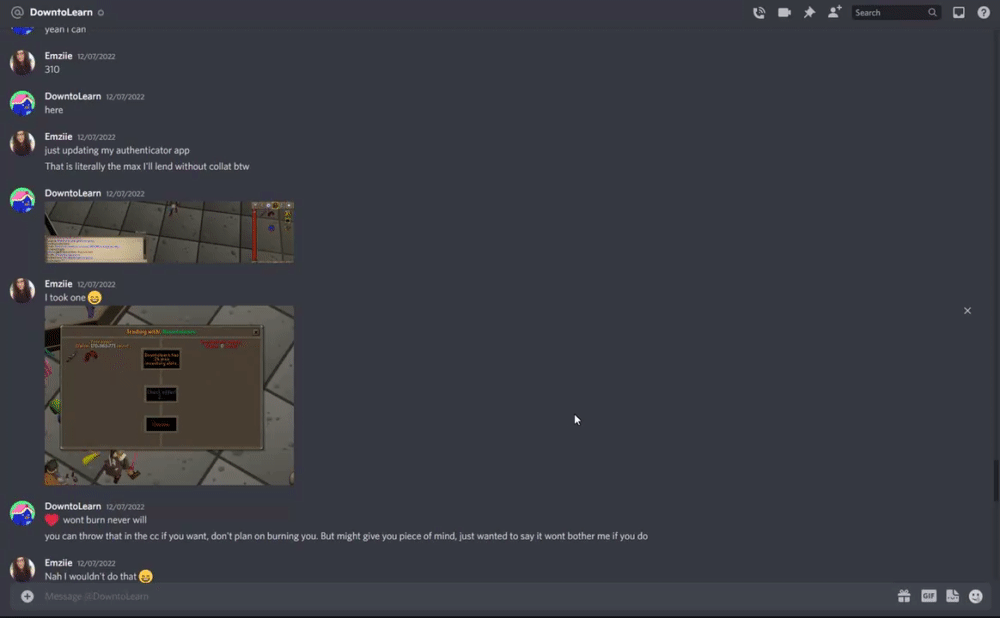Start a voice call with DowntoLearn
Image resolution: width=1000 pixels, height=618 pixels.
(758, 13)
